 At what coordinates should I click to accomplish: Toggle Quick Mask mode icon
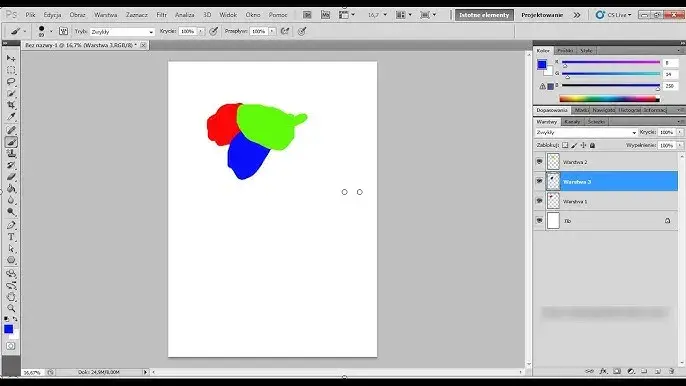11,346
